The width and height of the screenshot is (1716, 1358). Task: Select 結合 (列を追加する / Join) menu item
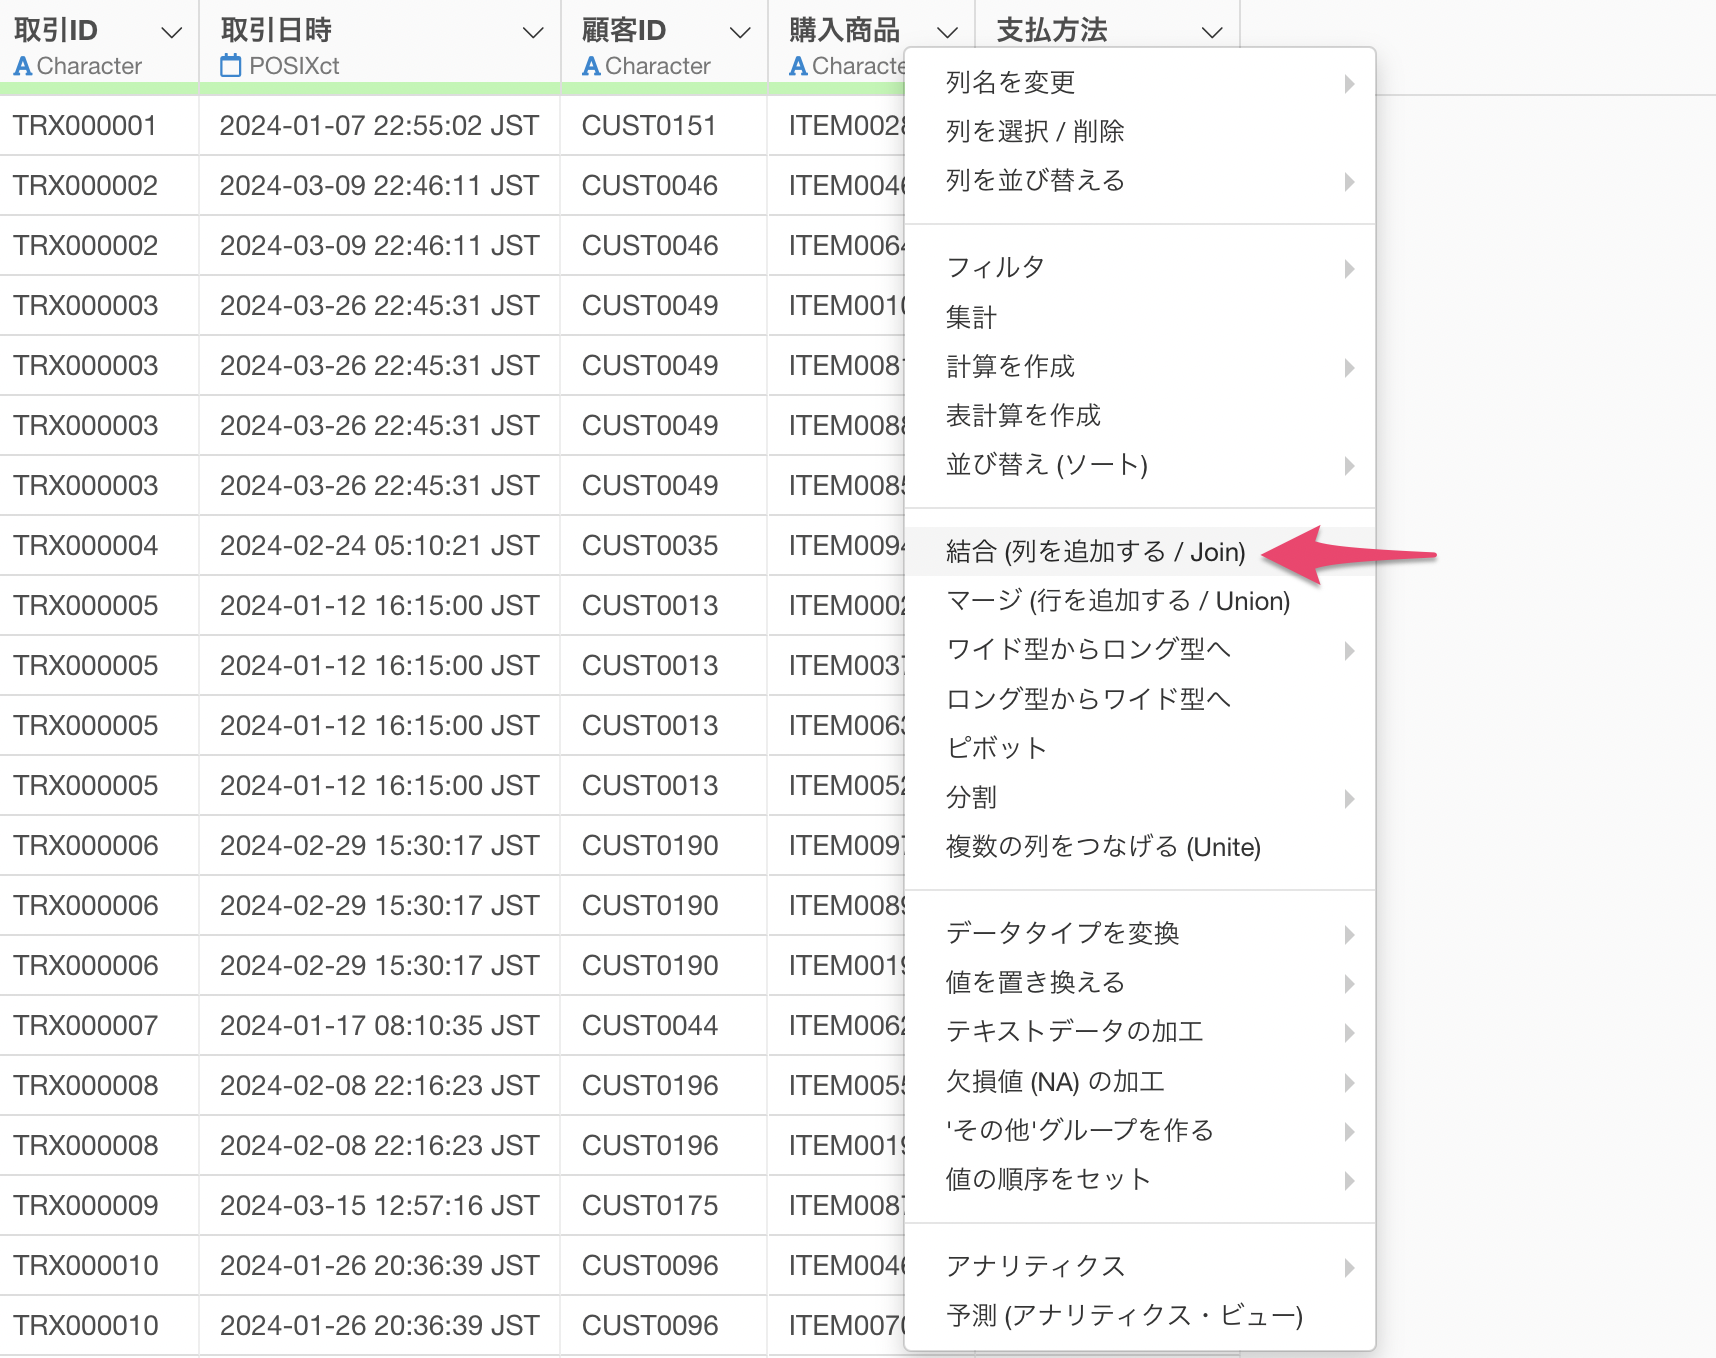click(x=1095, y=552)
